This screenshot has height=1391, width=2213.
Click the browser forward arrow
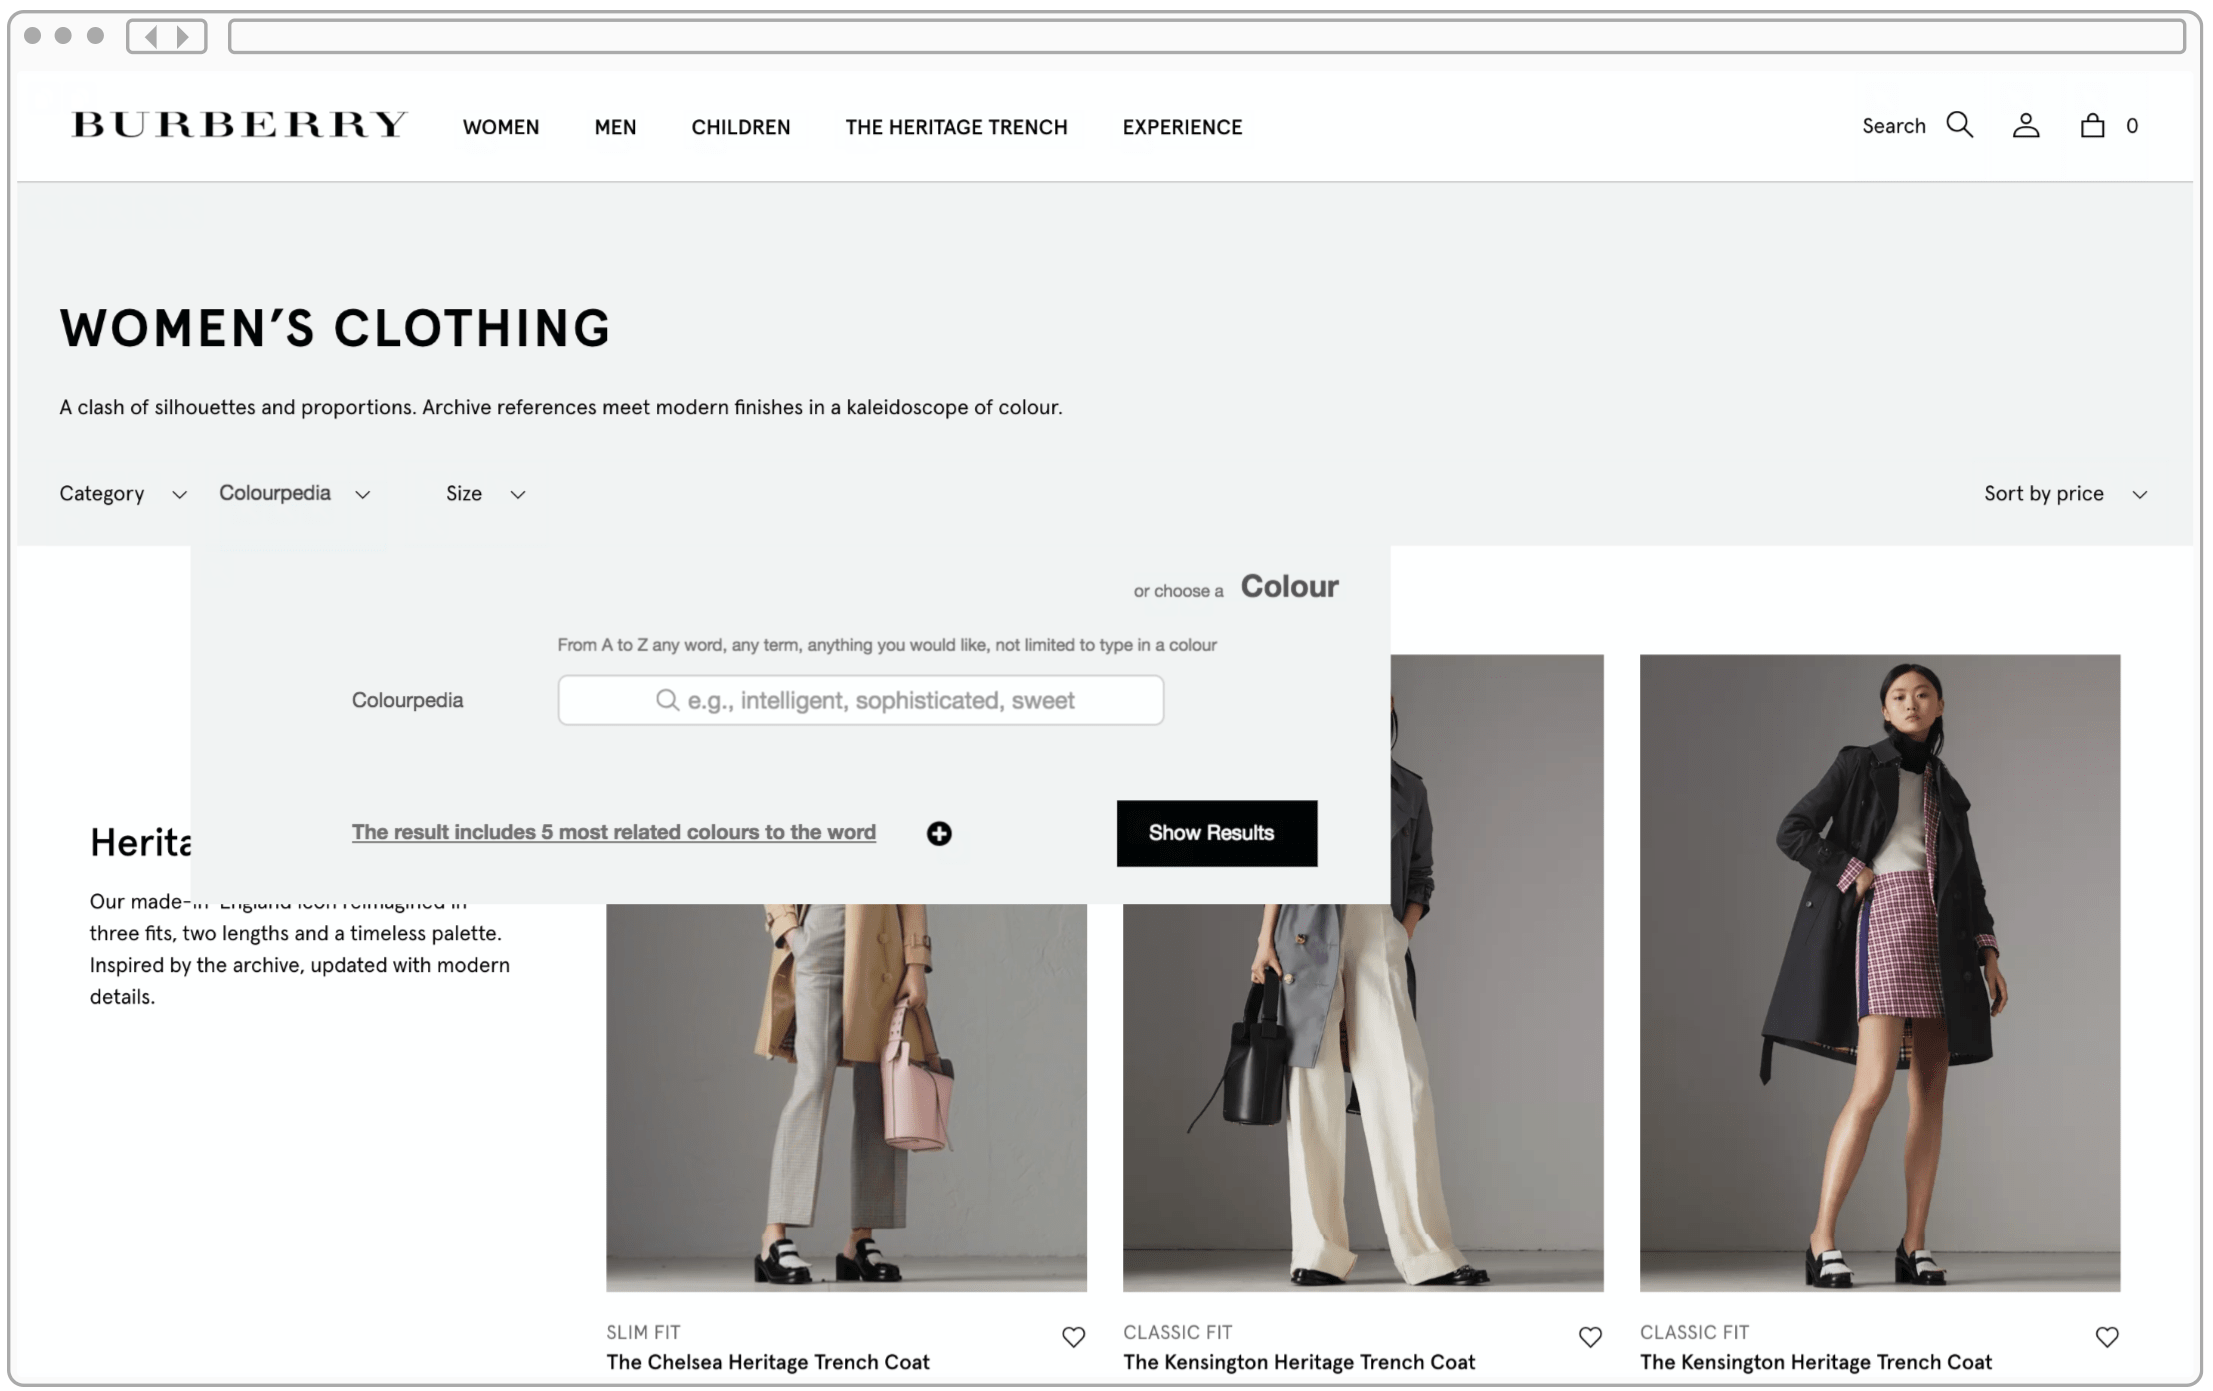[x=183, y=36]
